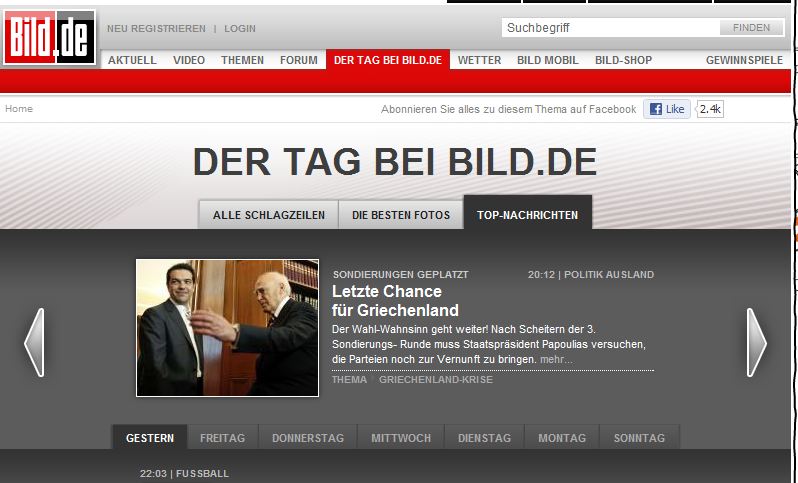Image resolution: width=798 pixels, height=483 pixels.
Task: Focus the Suchbegriff search field
Action: [x=611, y=27]
